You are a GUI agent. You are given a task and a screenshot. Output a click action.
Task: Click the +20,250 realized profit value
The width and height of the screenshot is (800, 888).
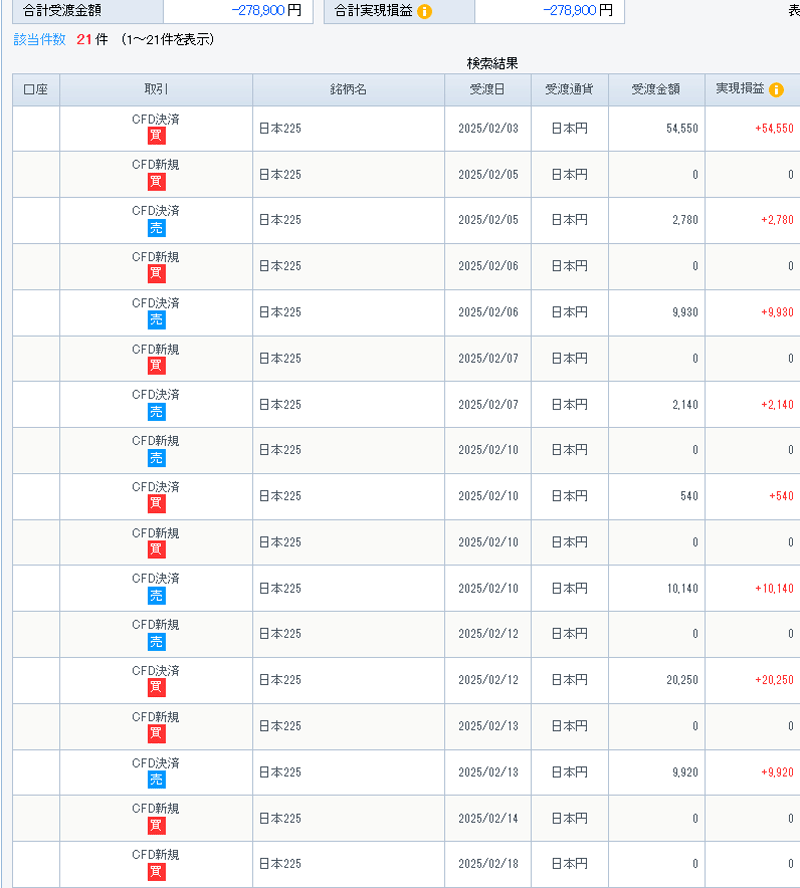click(774, 680)
